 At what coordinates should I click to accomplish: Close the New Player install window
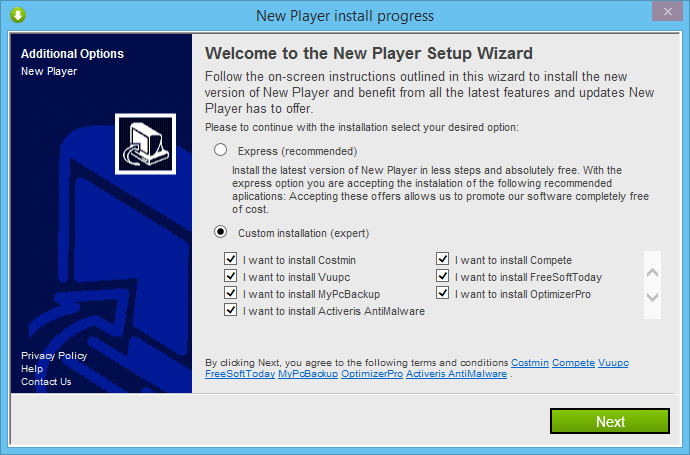668,11
